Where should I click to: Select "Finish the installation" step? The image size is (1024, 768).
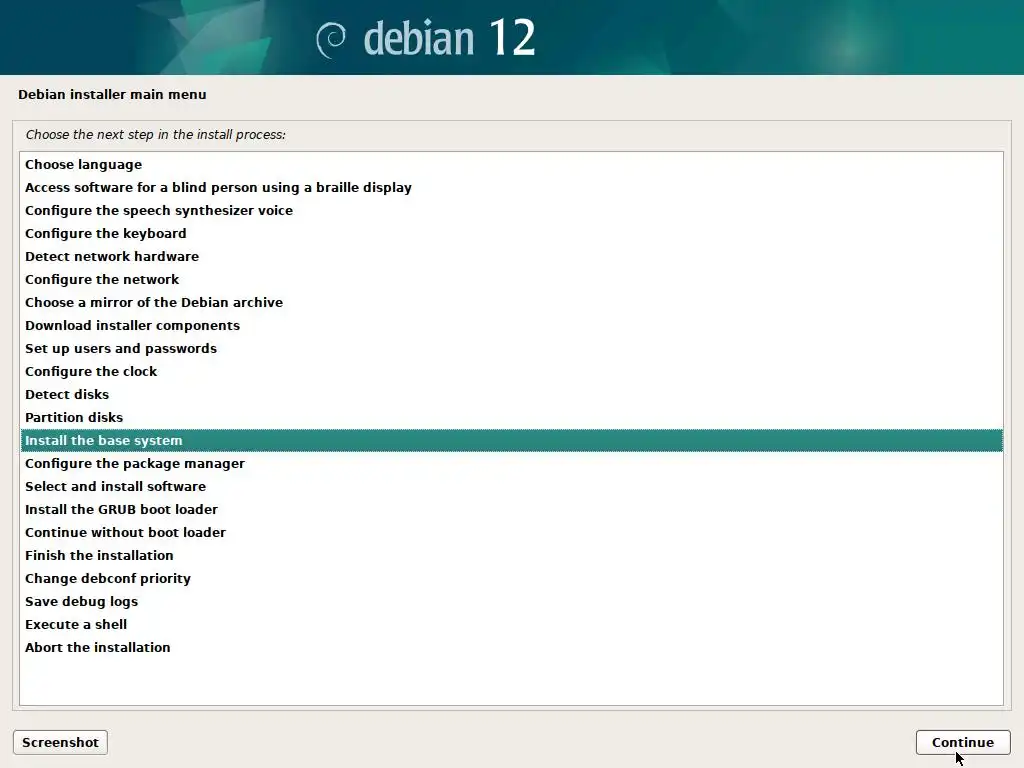511,555
